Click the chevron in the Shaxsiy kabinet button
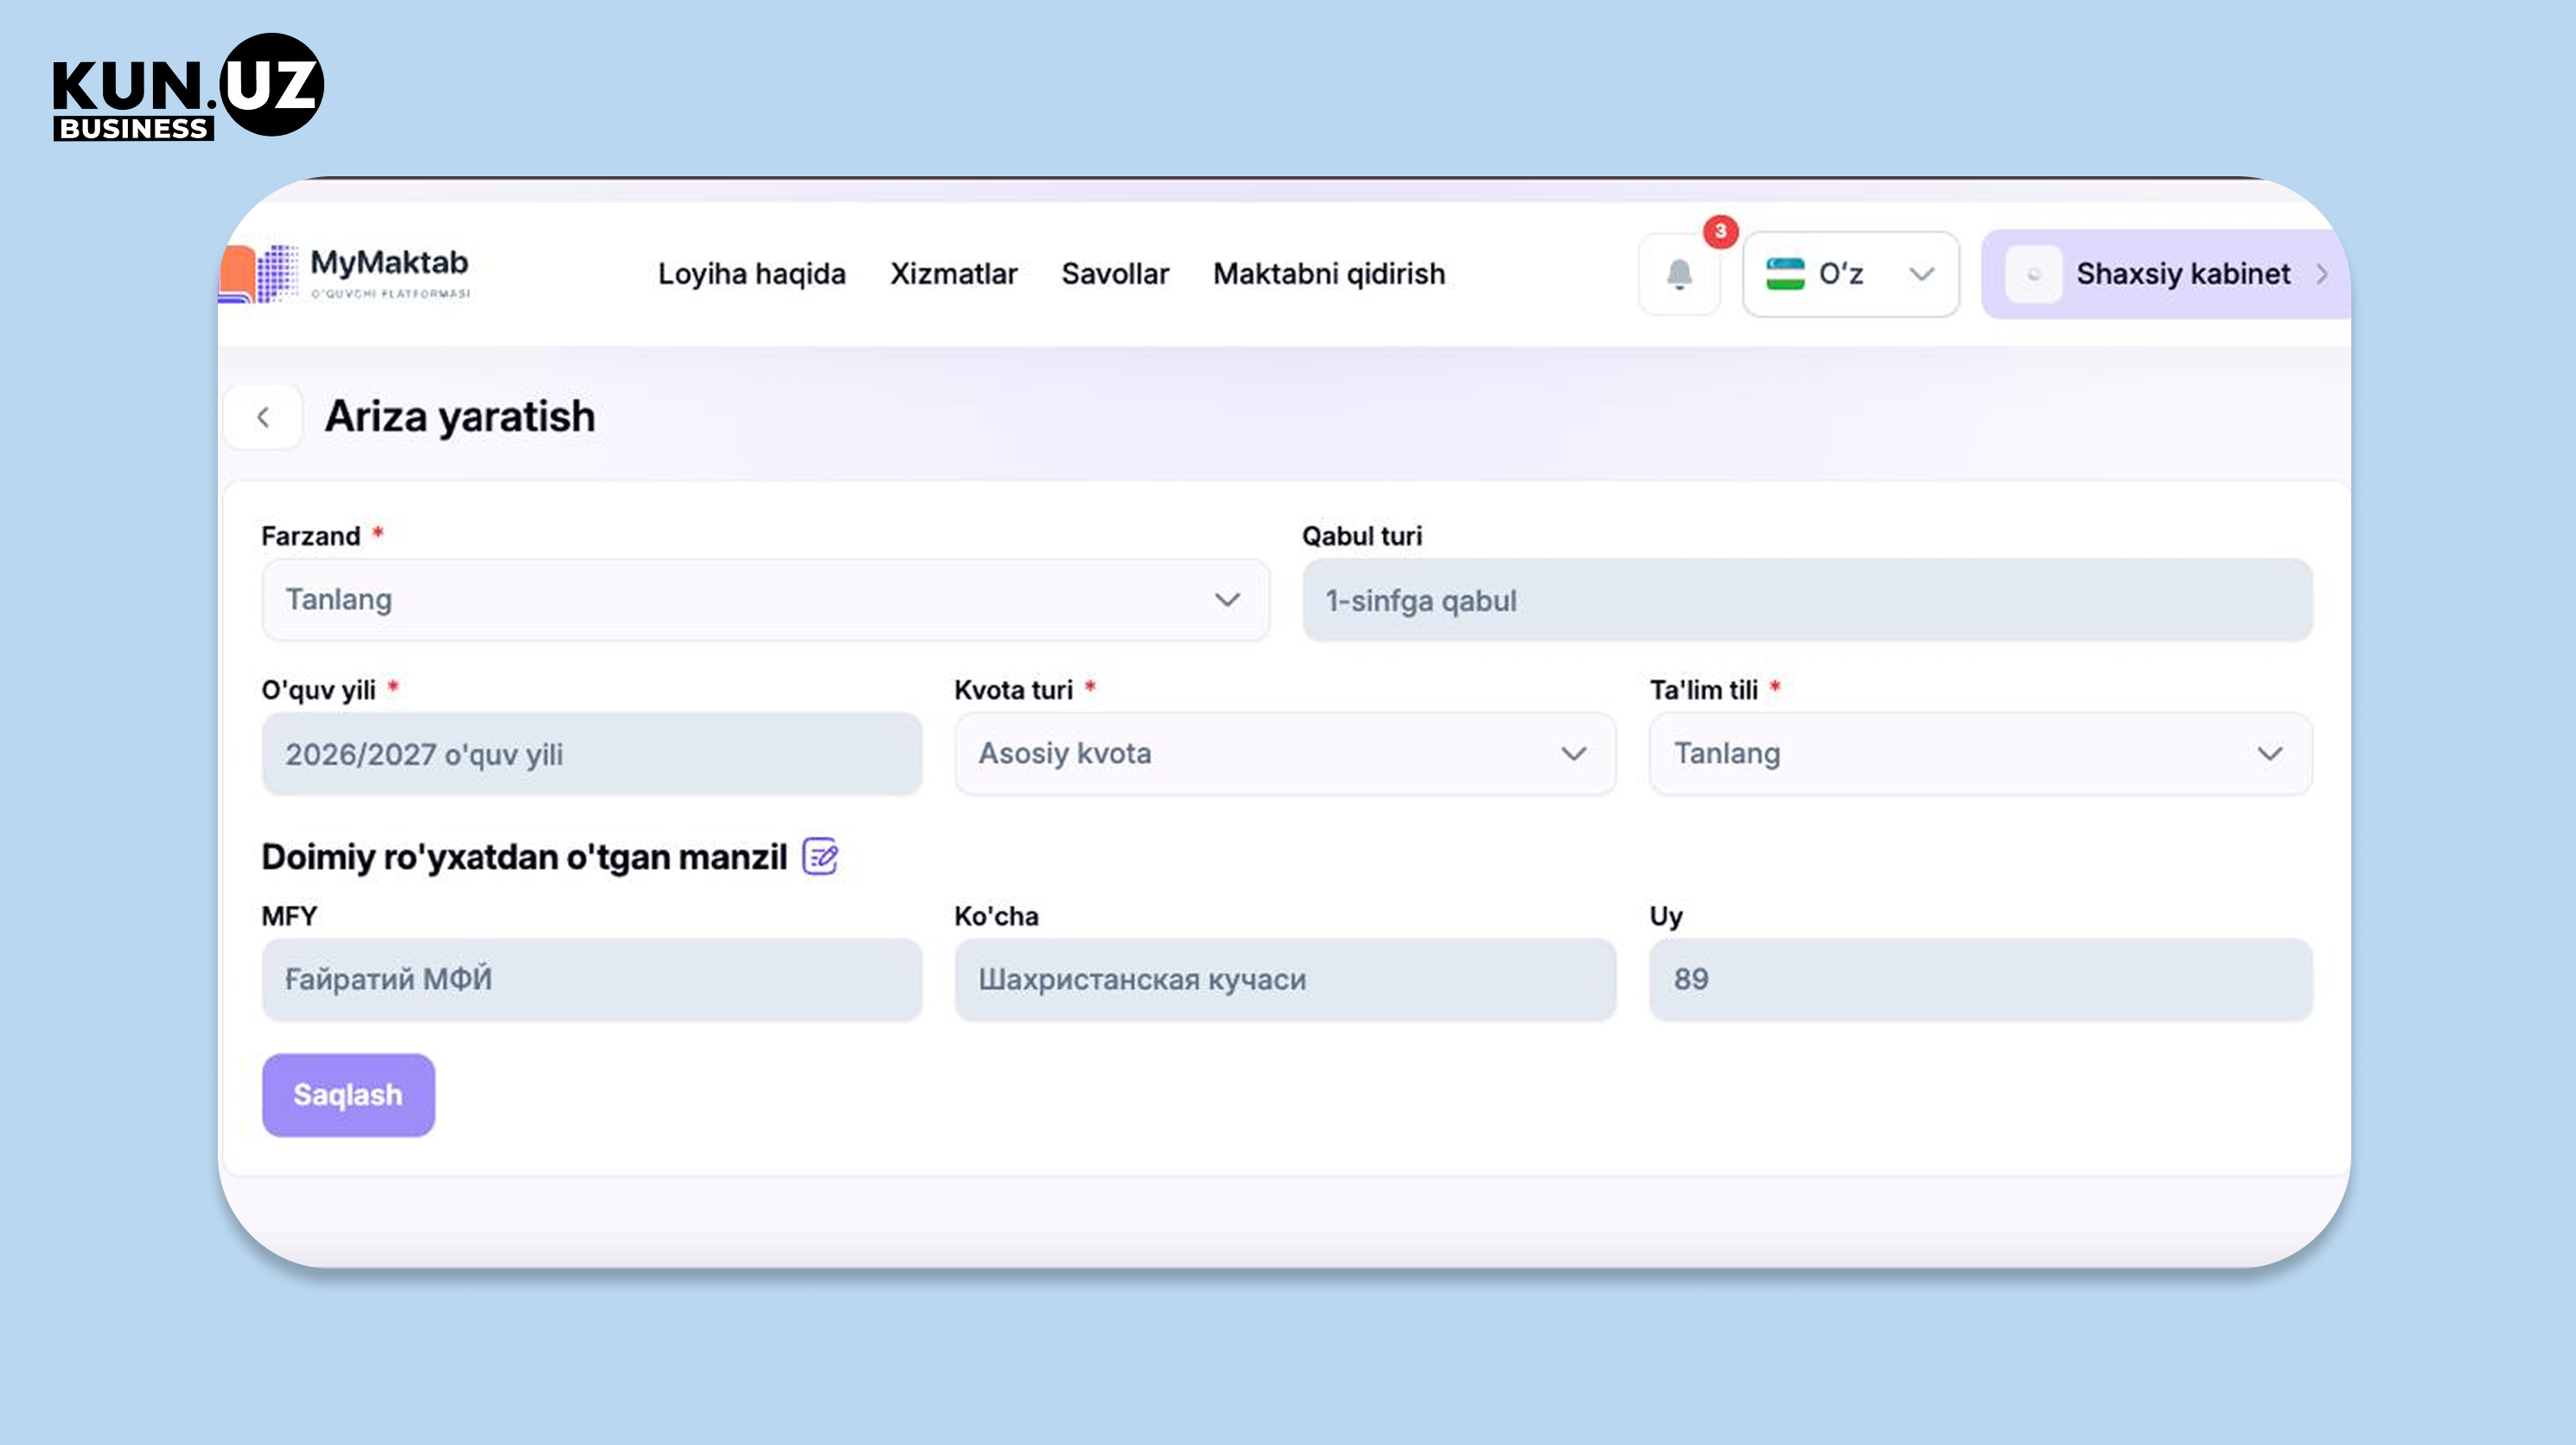Image resolution: width=2576 pixels, height=1445 pixels. point(2322,274)
